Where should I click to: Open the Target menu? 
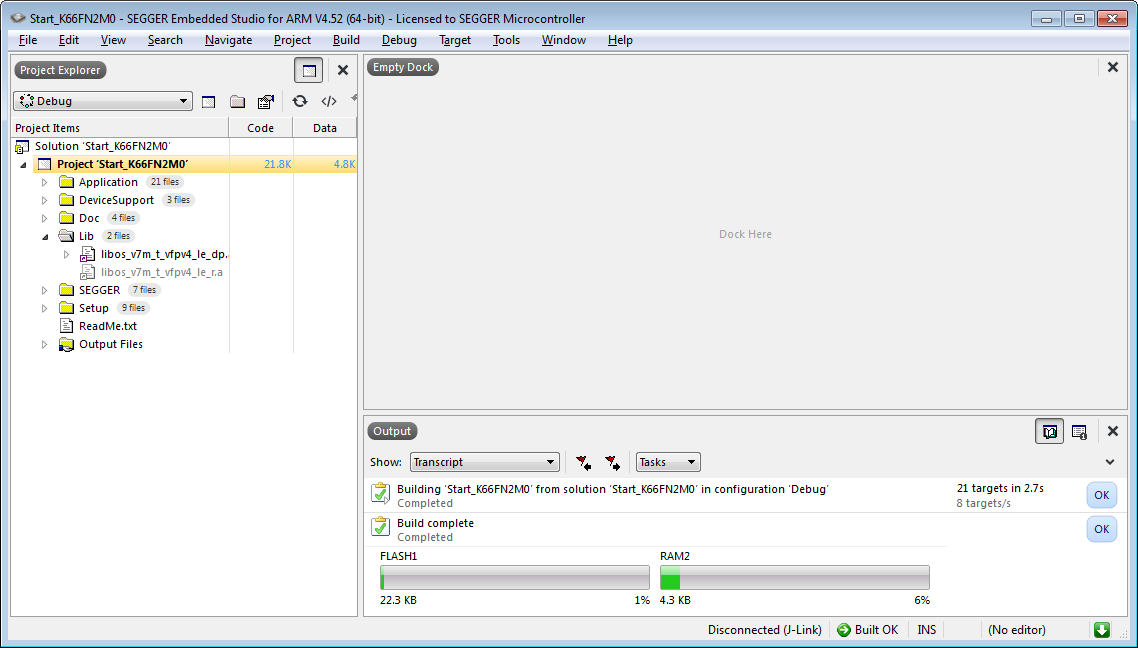pos(454,40)
